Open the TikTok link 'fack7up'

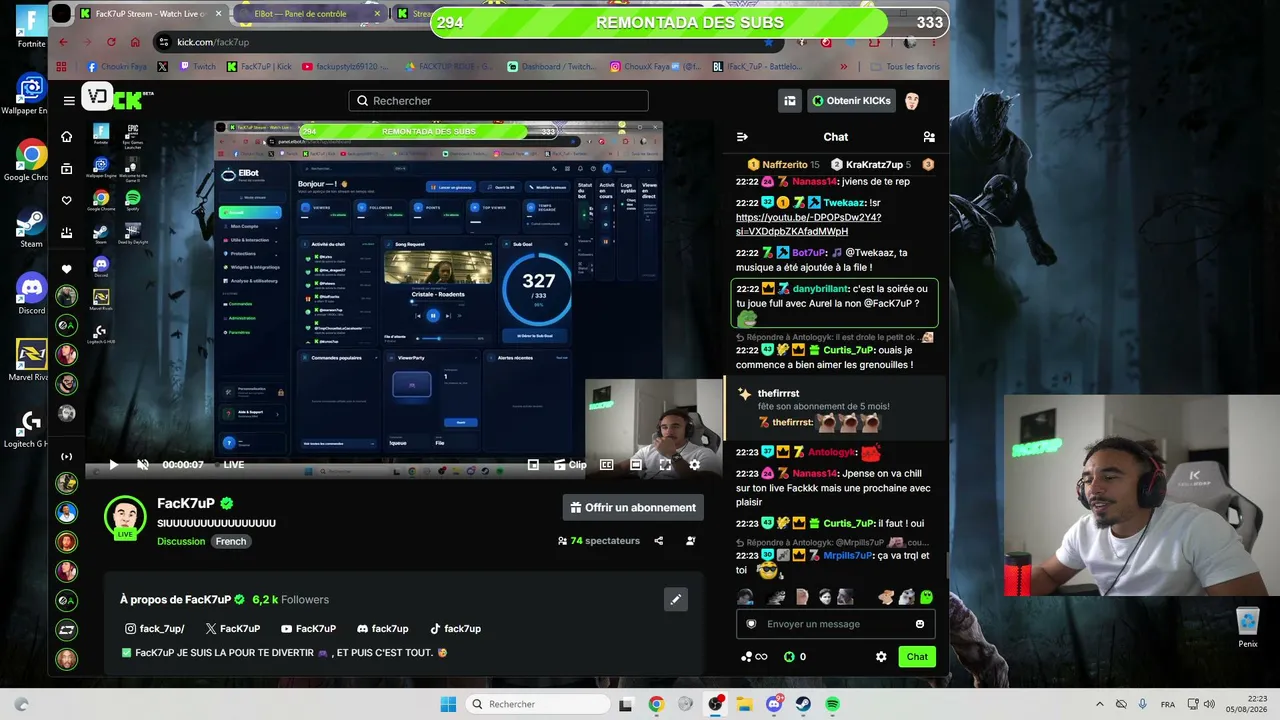click(455, 629)
